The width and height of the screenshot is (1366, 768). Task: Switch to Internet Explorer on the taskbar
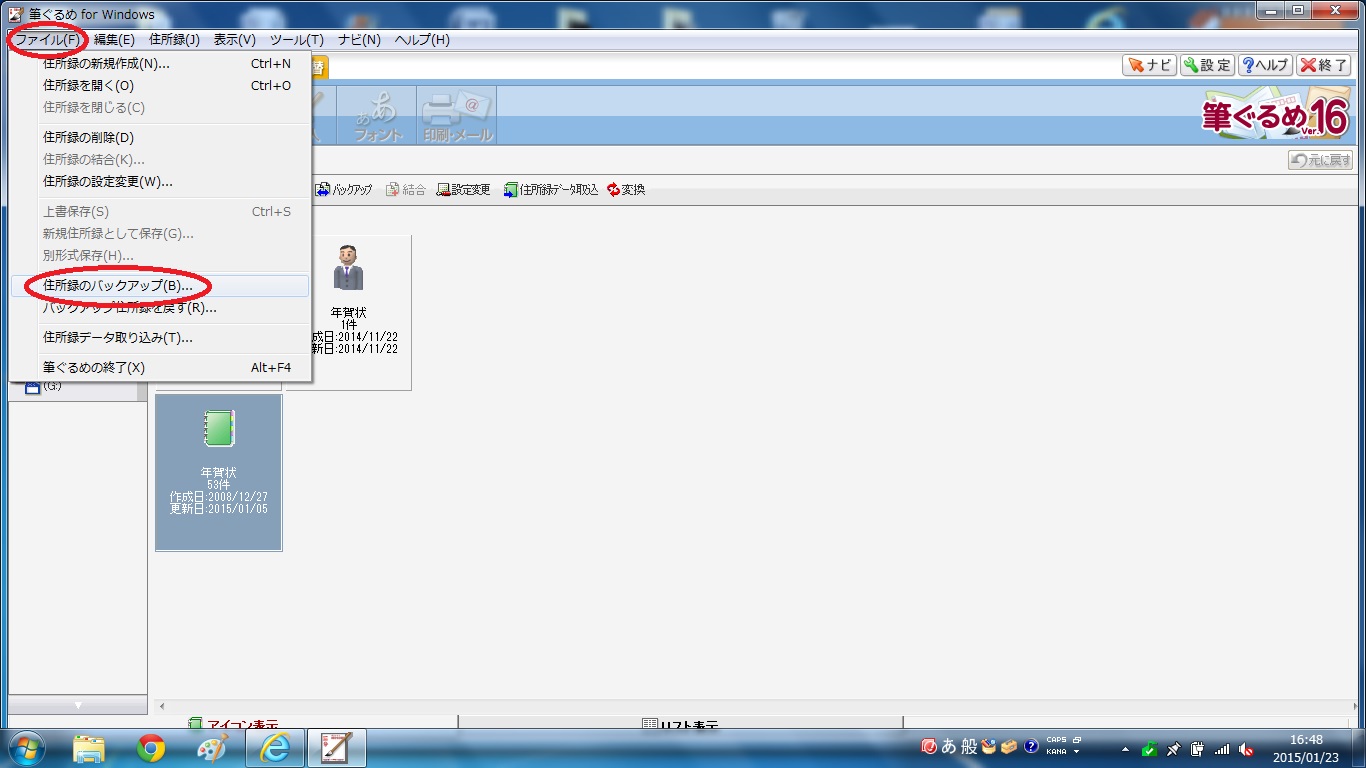[x=275, y=748]
